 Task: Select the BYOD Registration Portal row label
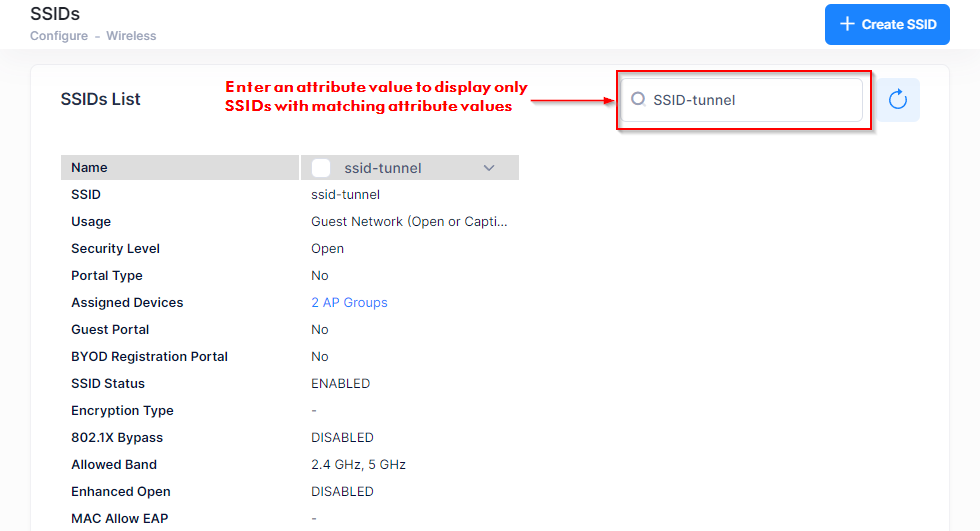(149, 356)
